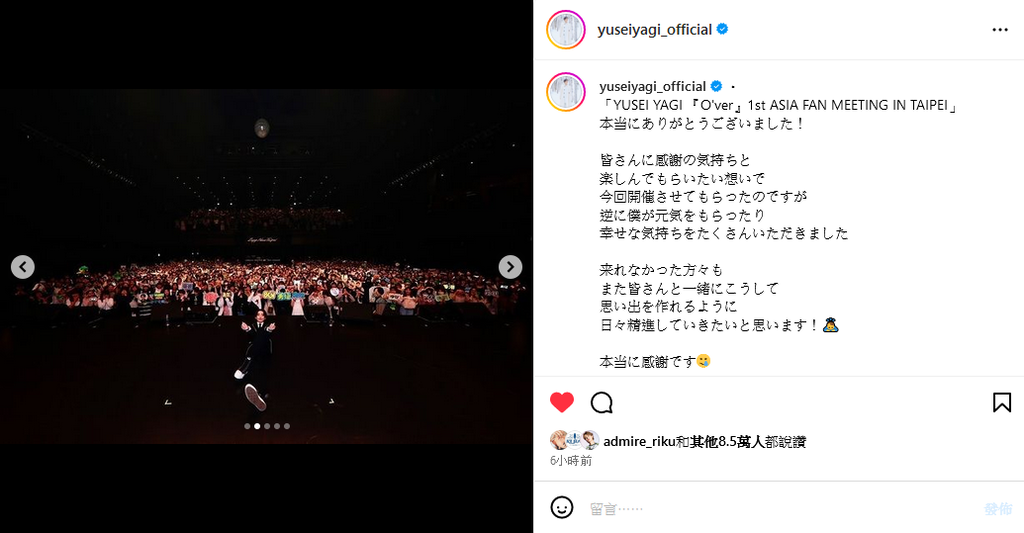Viewport: 1024px width, 533px height.
Task: Click the 發佈 post button
Action: click(998, 508)
